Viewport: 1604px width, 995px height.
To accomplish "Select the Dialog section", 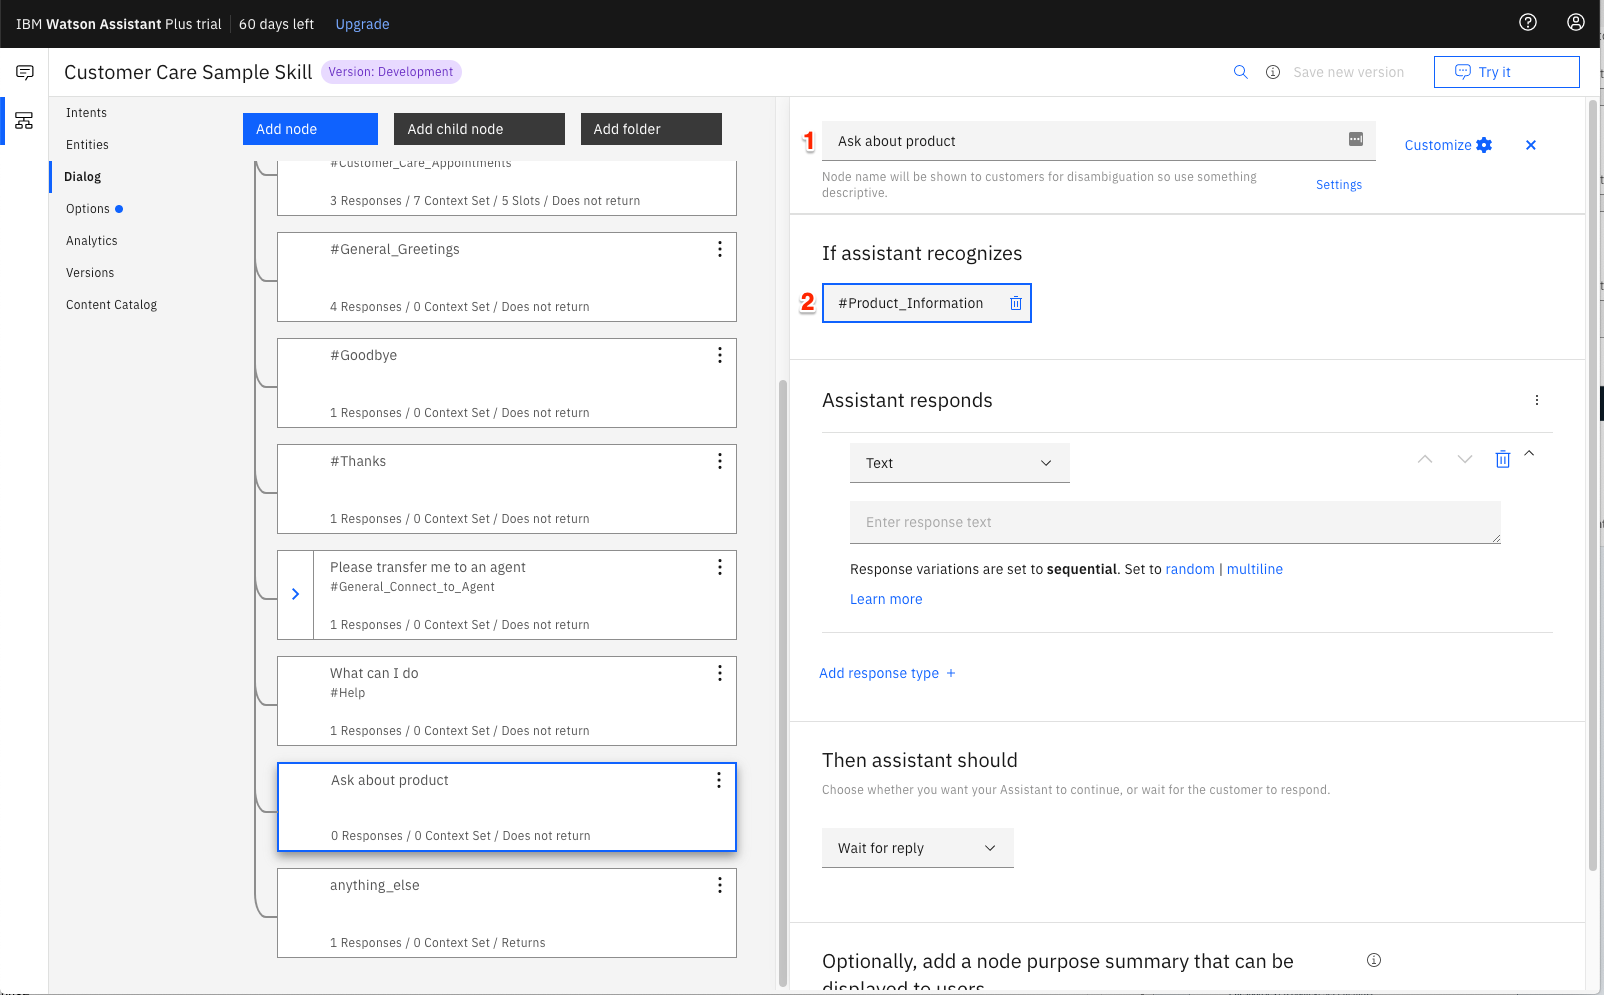I will coord(82,177).
